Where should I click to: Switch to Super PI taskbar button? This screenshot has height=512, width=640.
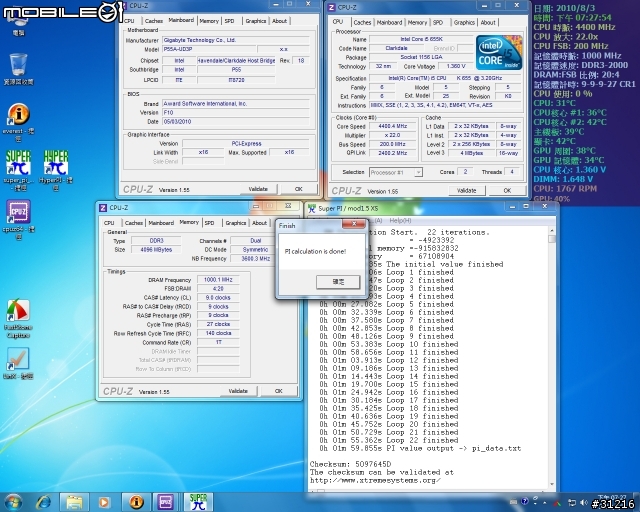click(x=198, y=502)
